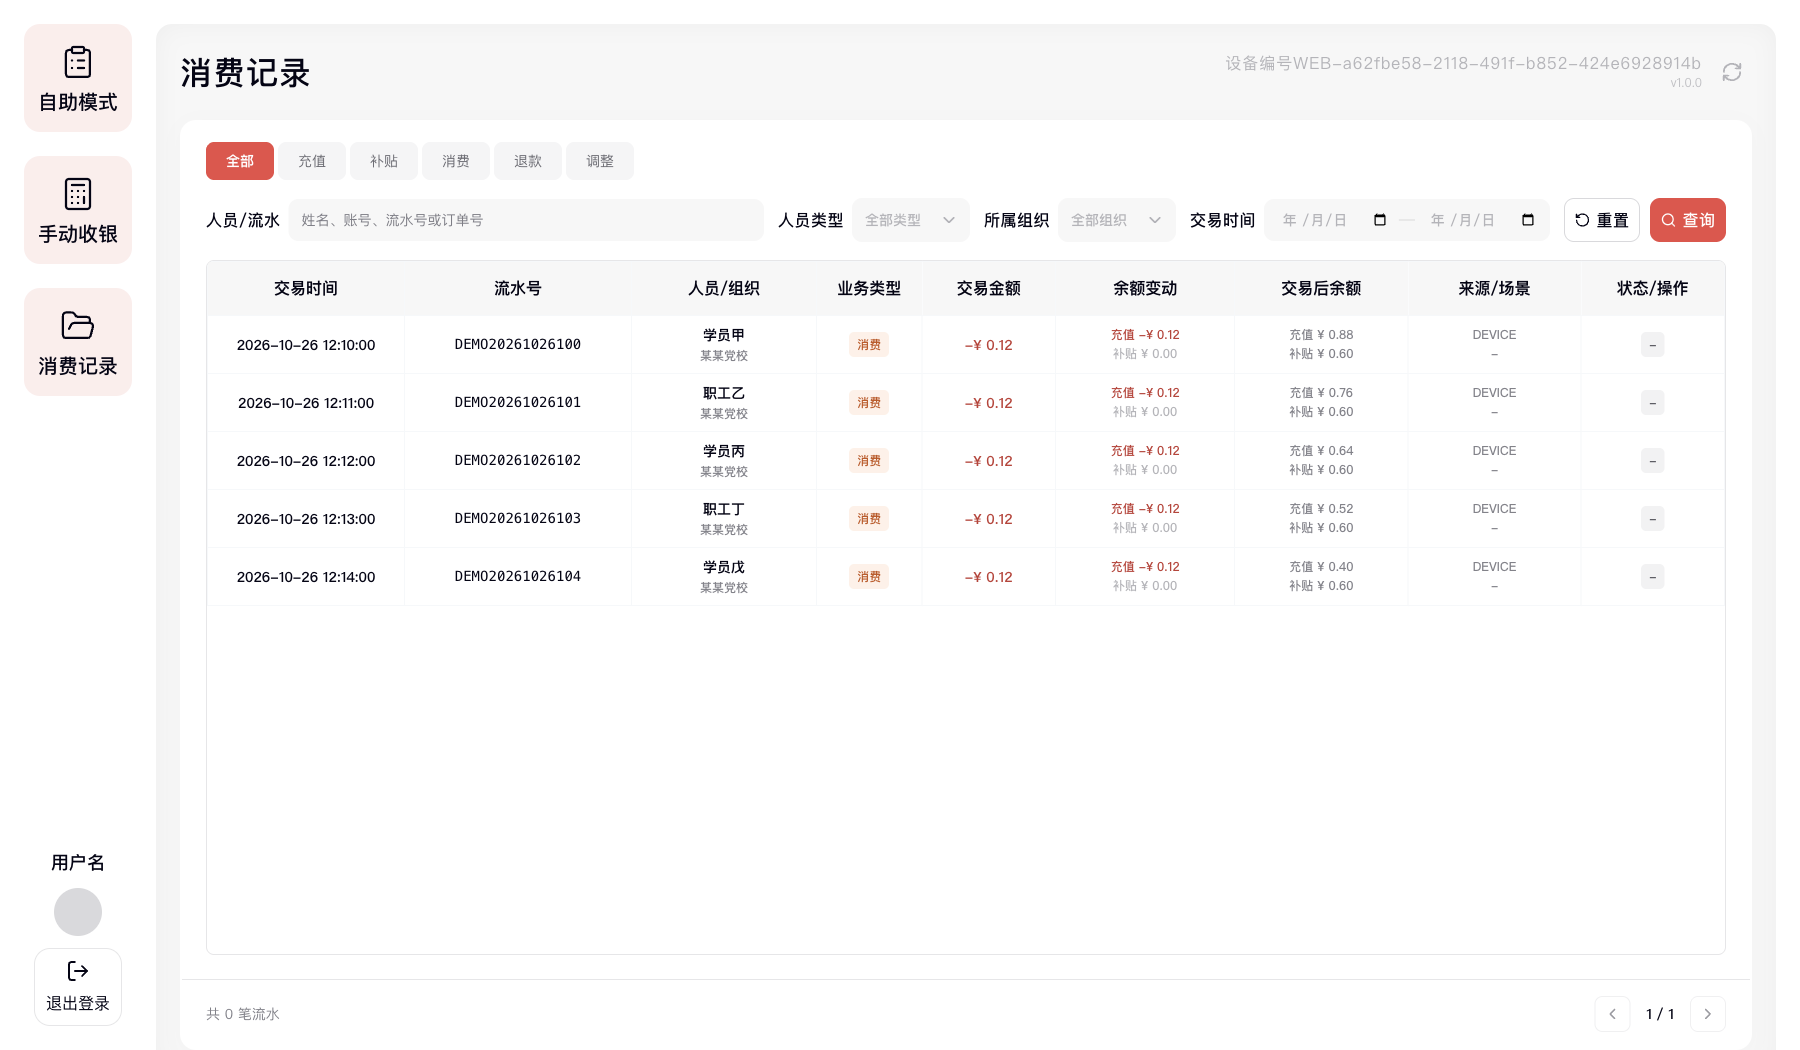Image resolution: width=1800 pixels, height=1050 pixels.
Task: Click the 消费 tag in the 职工乙 row
Action: (x=869, y=403)
